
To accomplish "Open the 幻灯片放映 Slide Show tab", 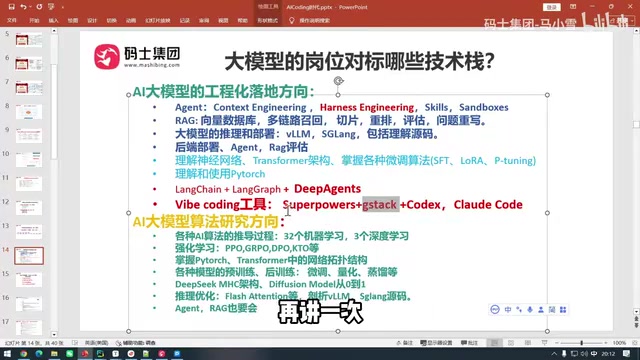I will pos(158,20).
